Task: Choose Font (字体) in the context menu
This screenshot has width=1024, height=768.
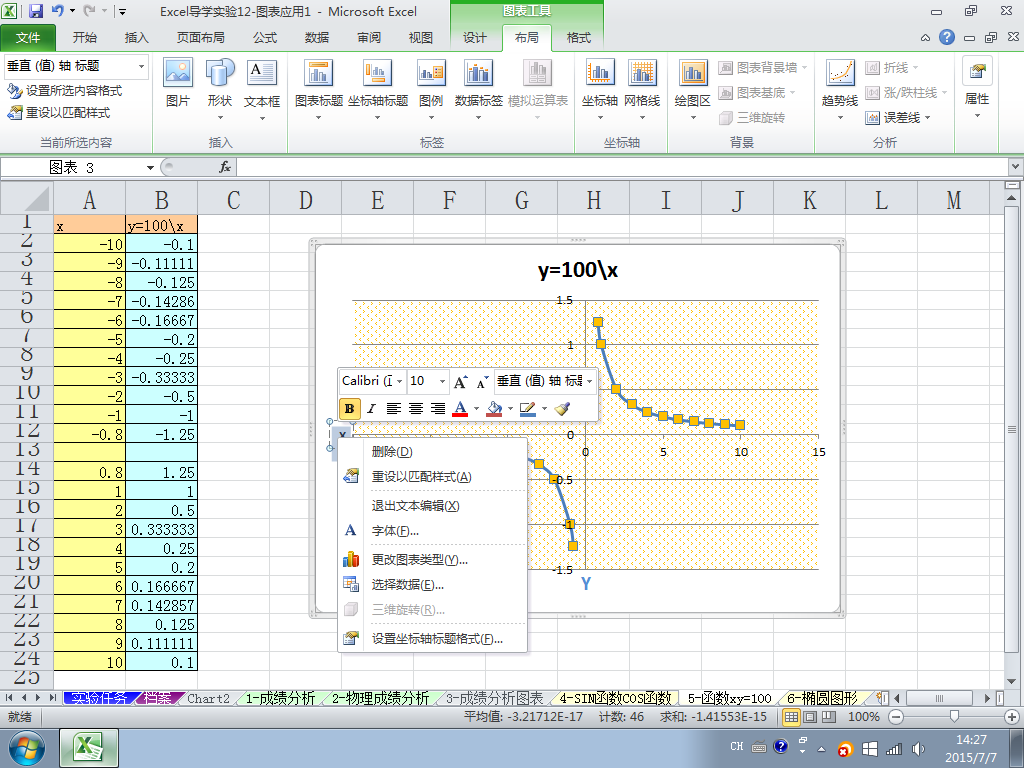Action: (x=432, y=531)
